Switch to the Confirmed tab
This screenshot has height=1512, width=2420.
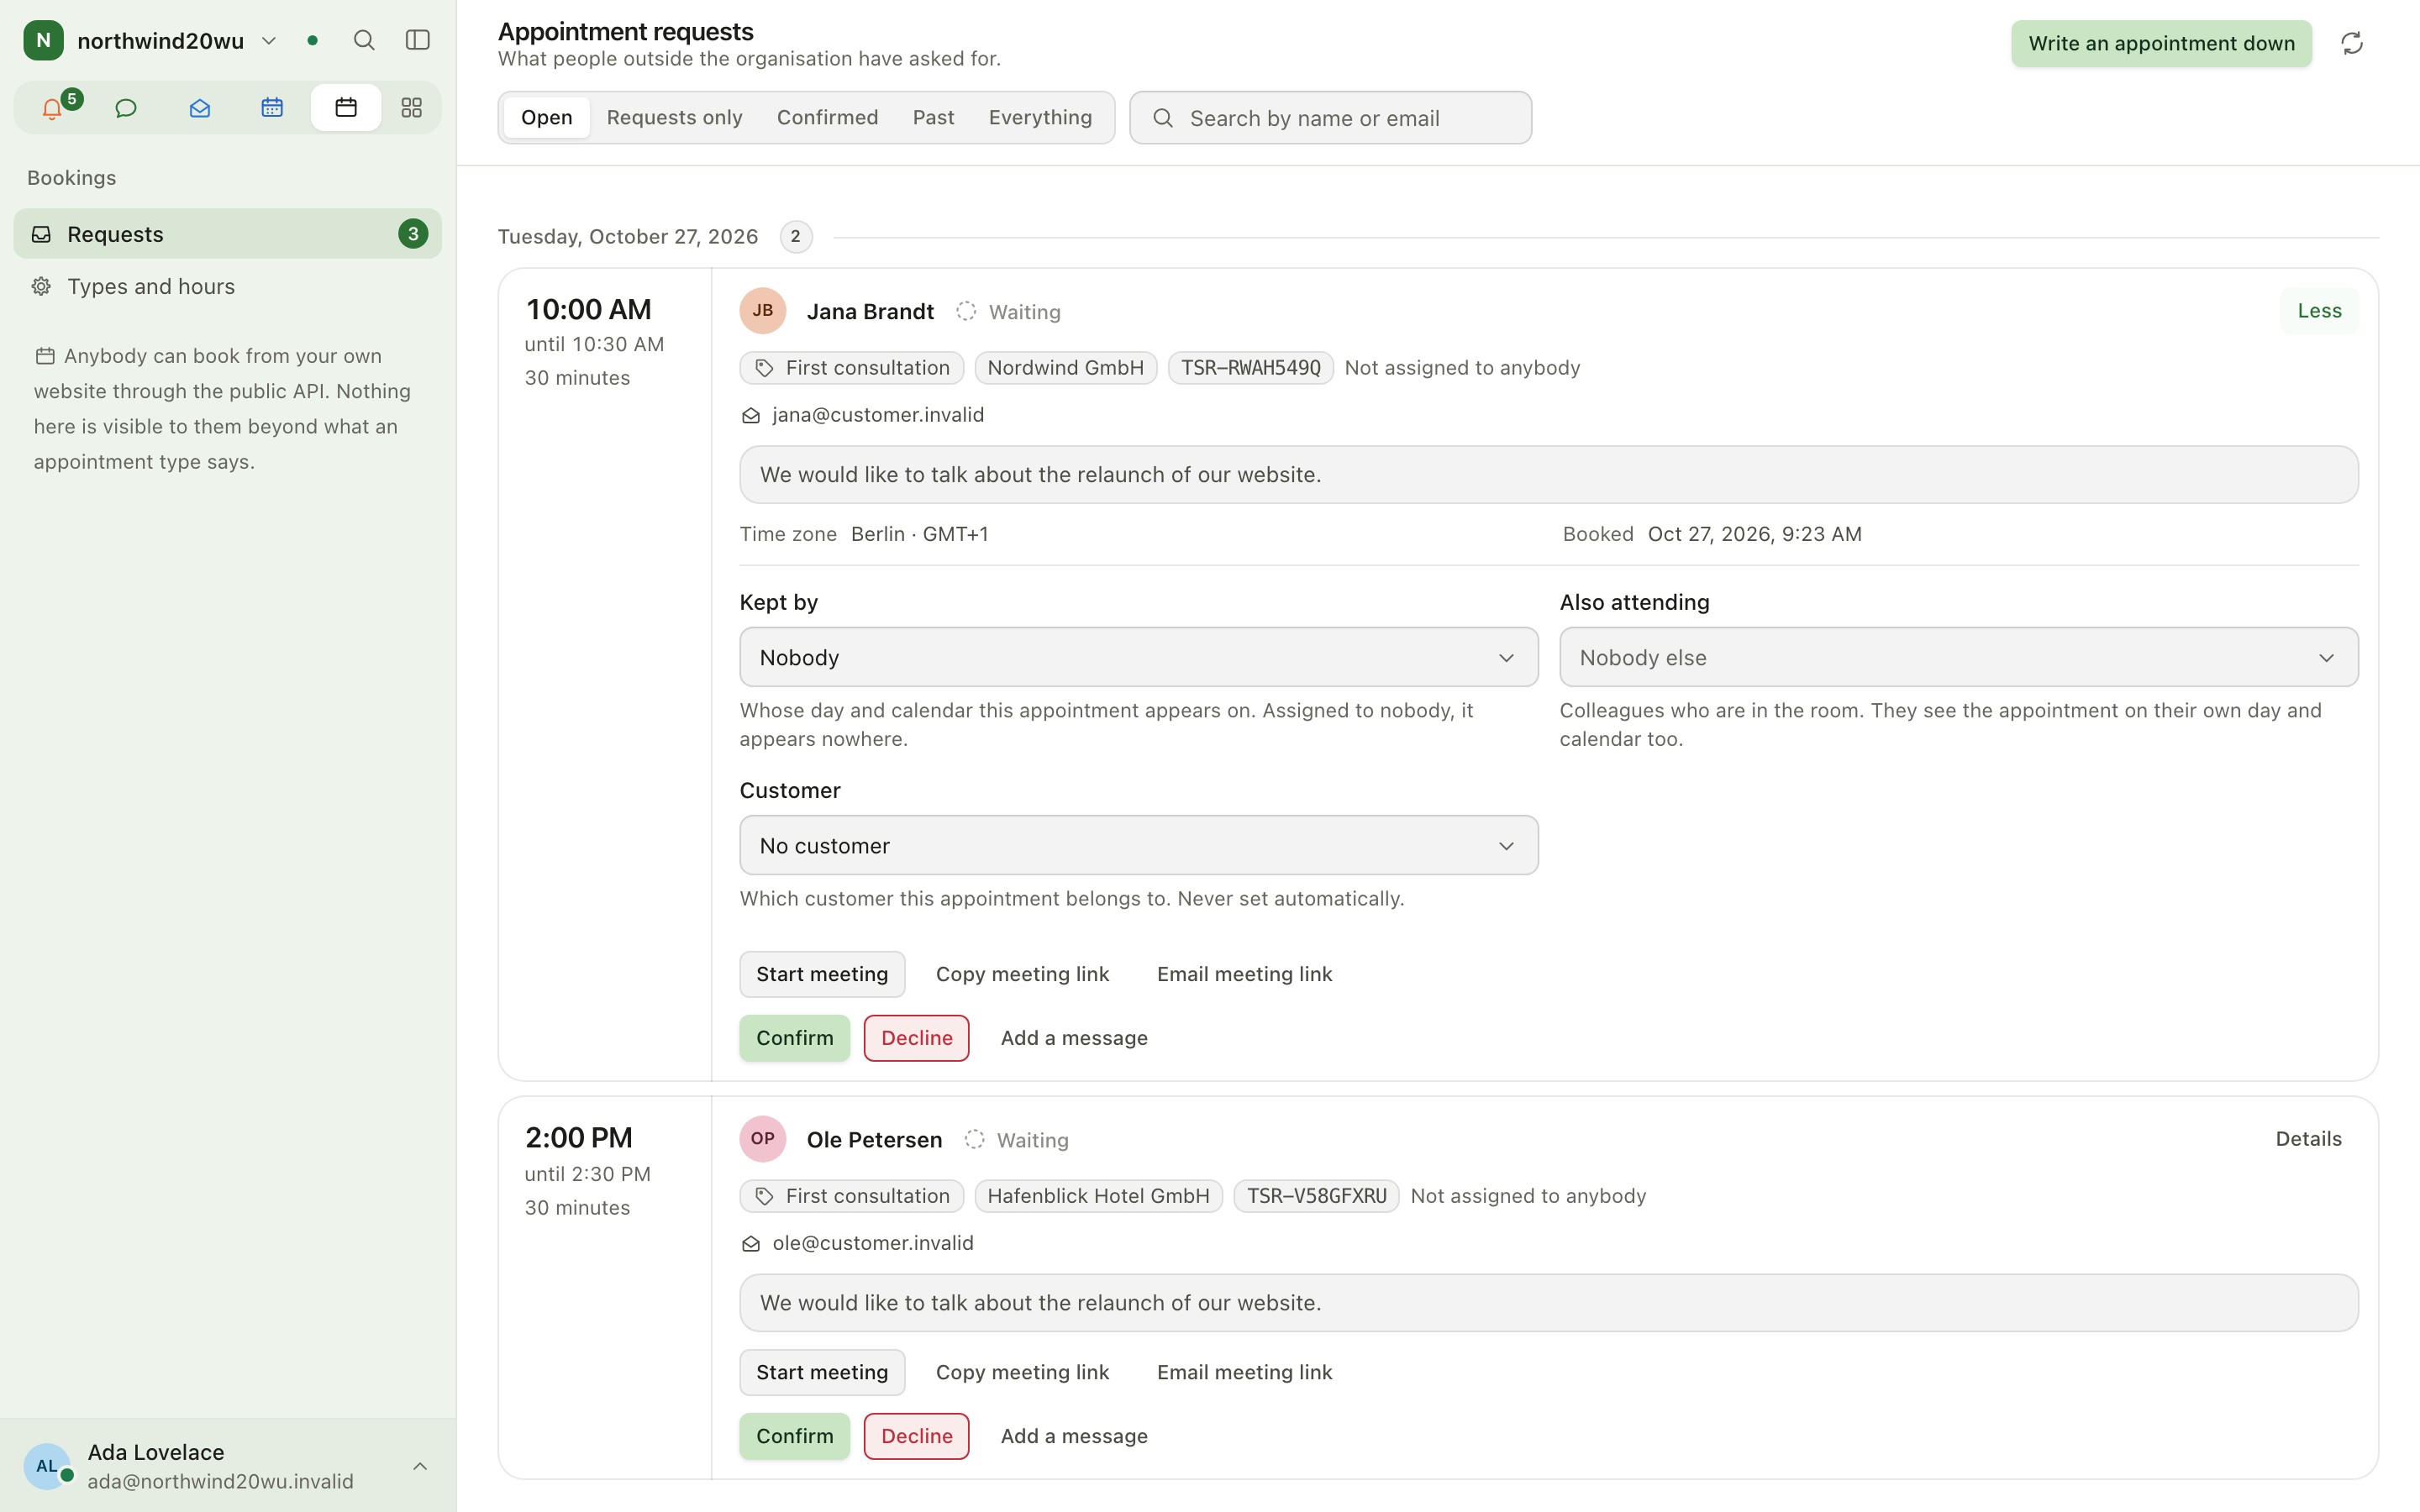[x=827, y=118]
